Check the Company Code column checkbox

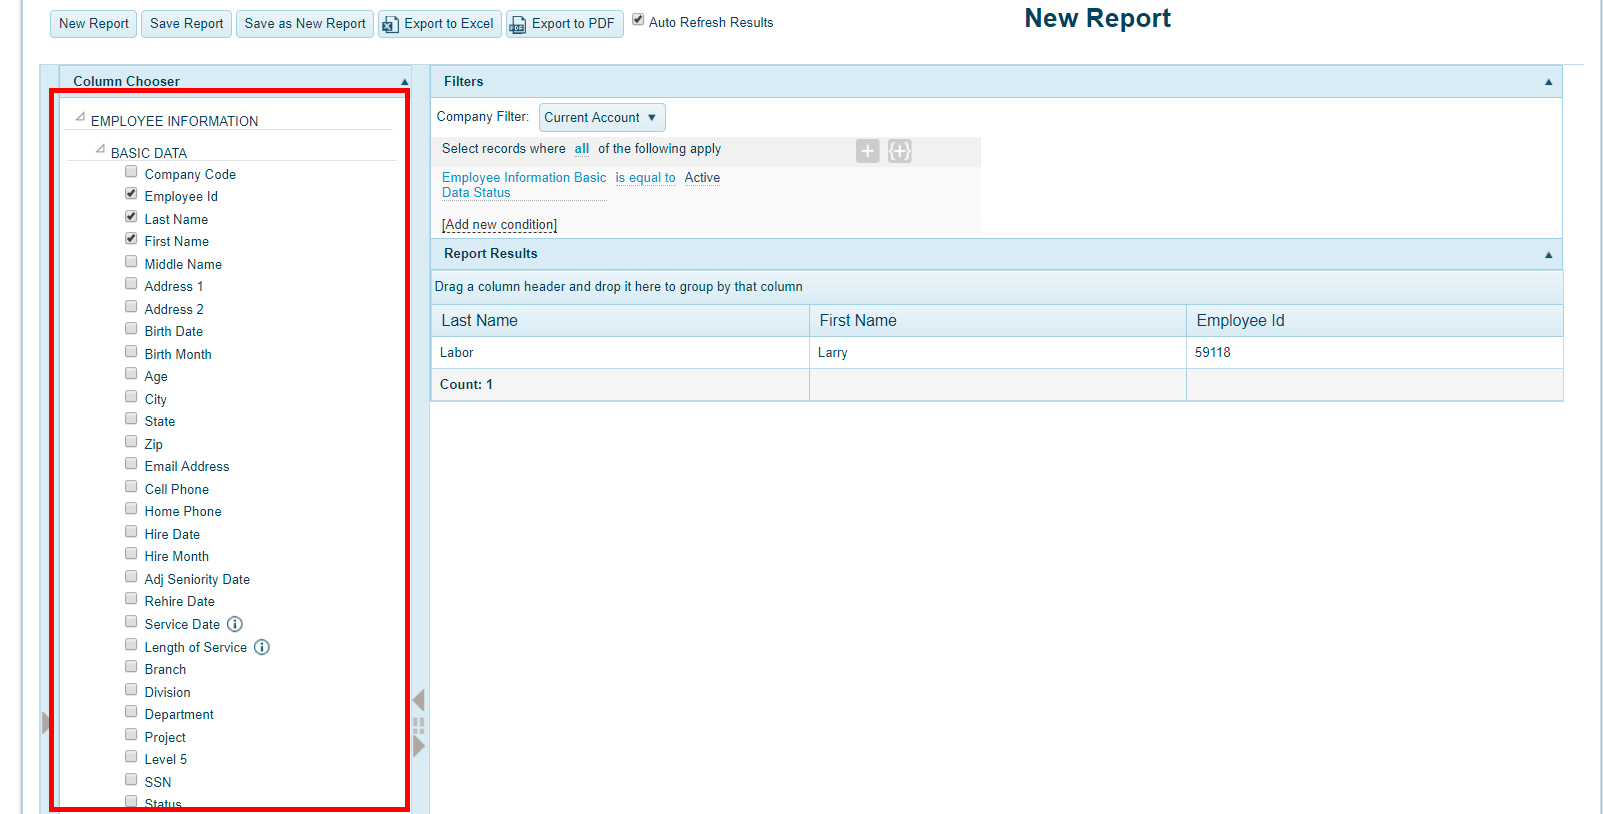coord(131,172)
